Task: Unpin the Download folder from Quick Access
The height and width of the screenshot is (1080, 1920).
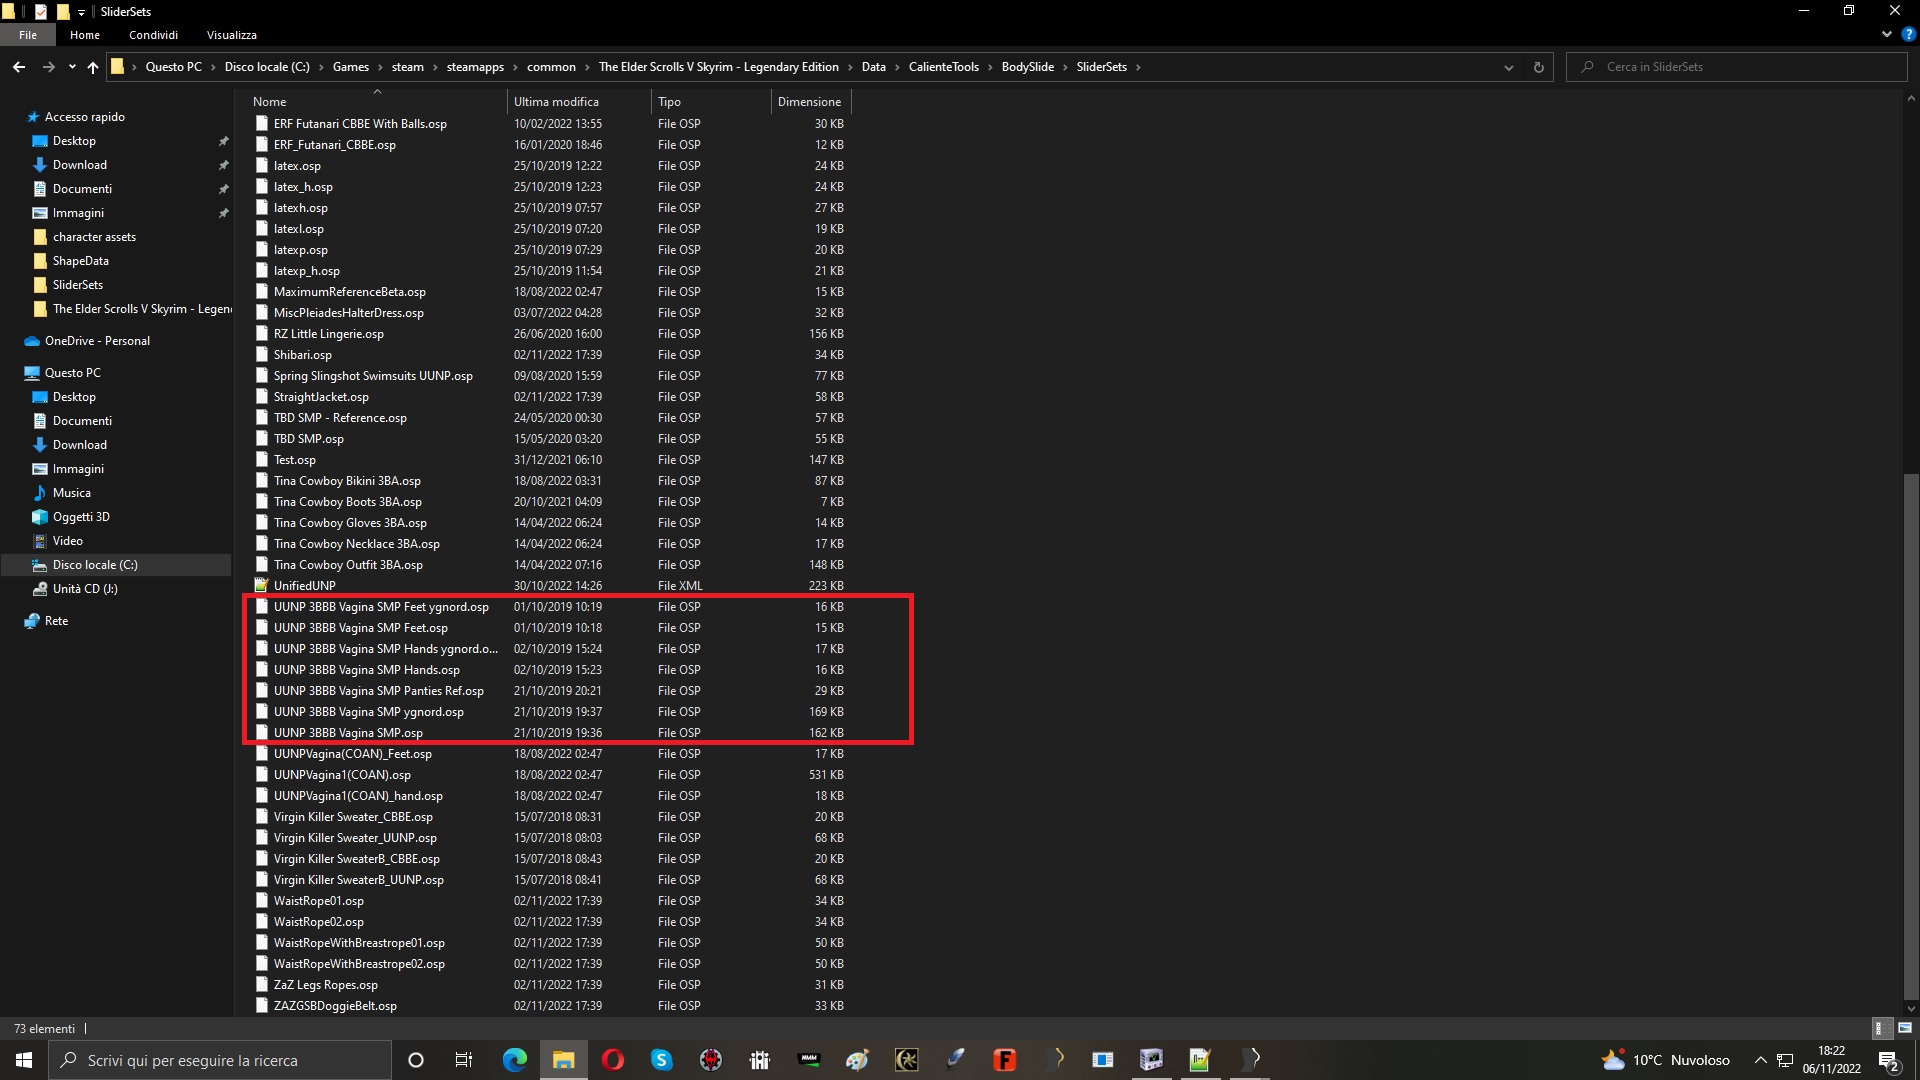Action: tap(224, 164)
